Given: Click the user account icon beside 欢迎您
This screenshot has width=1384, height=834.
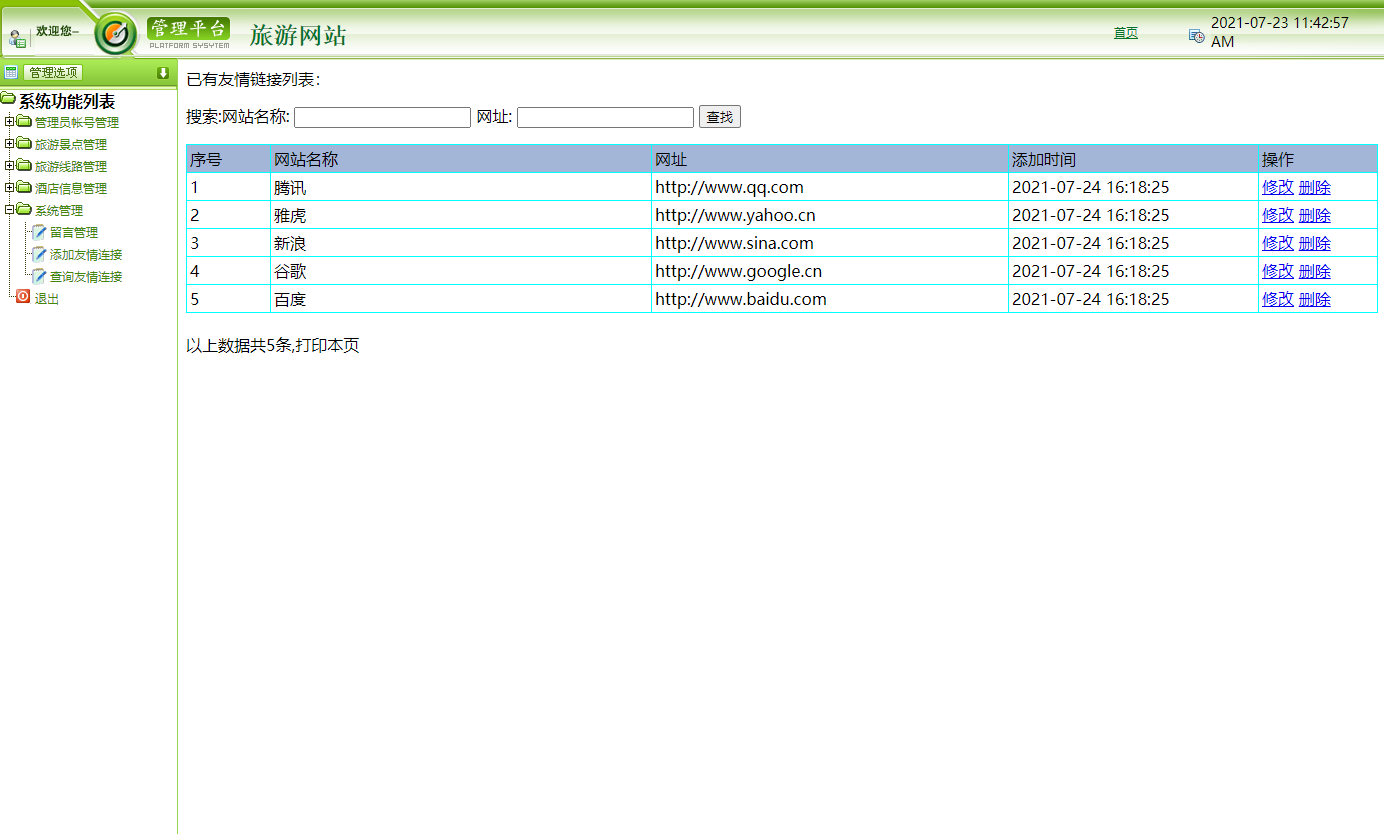Looking at the screenshot, I should [x=18, y=39].
